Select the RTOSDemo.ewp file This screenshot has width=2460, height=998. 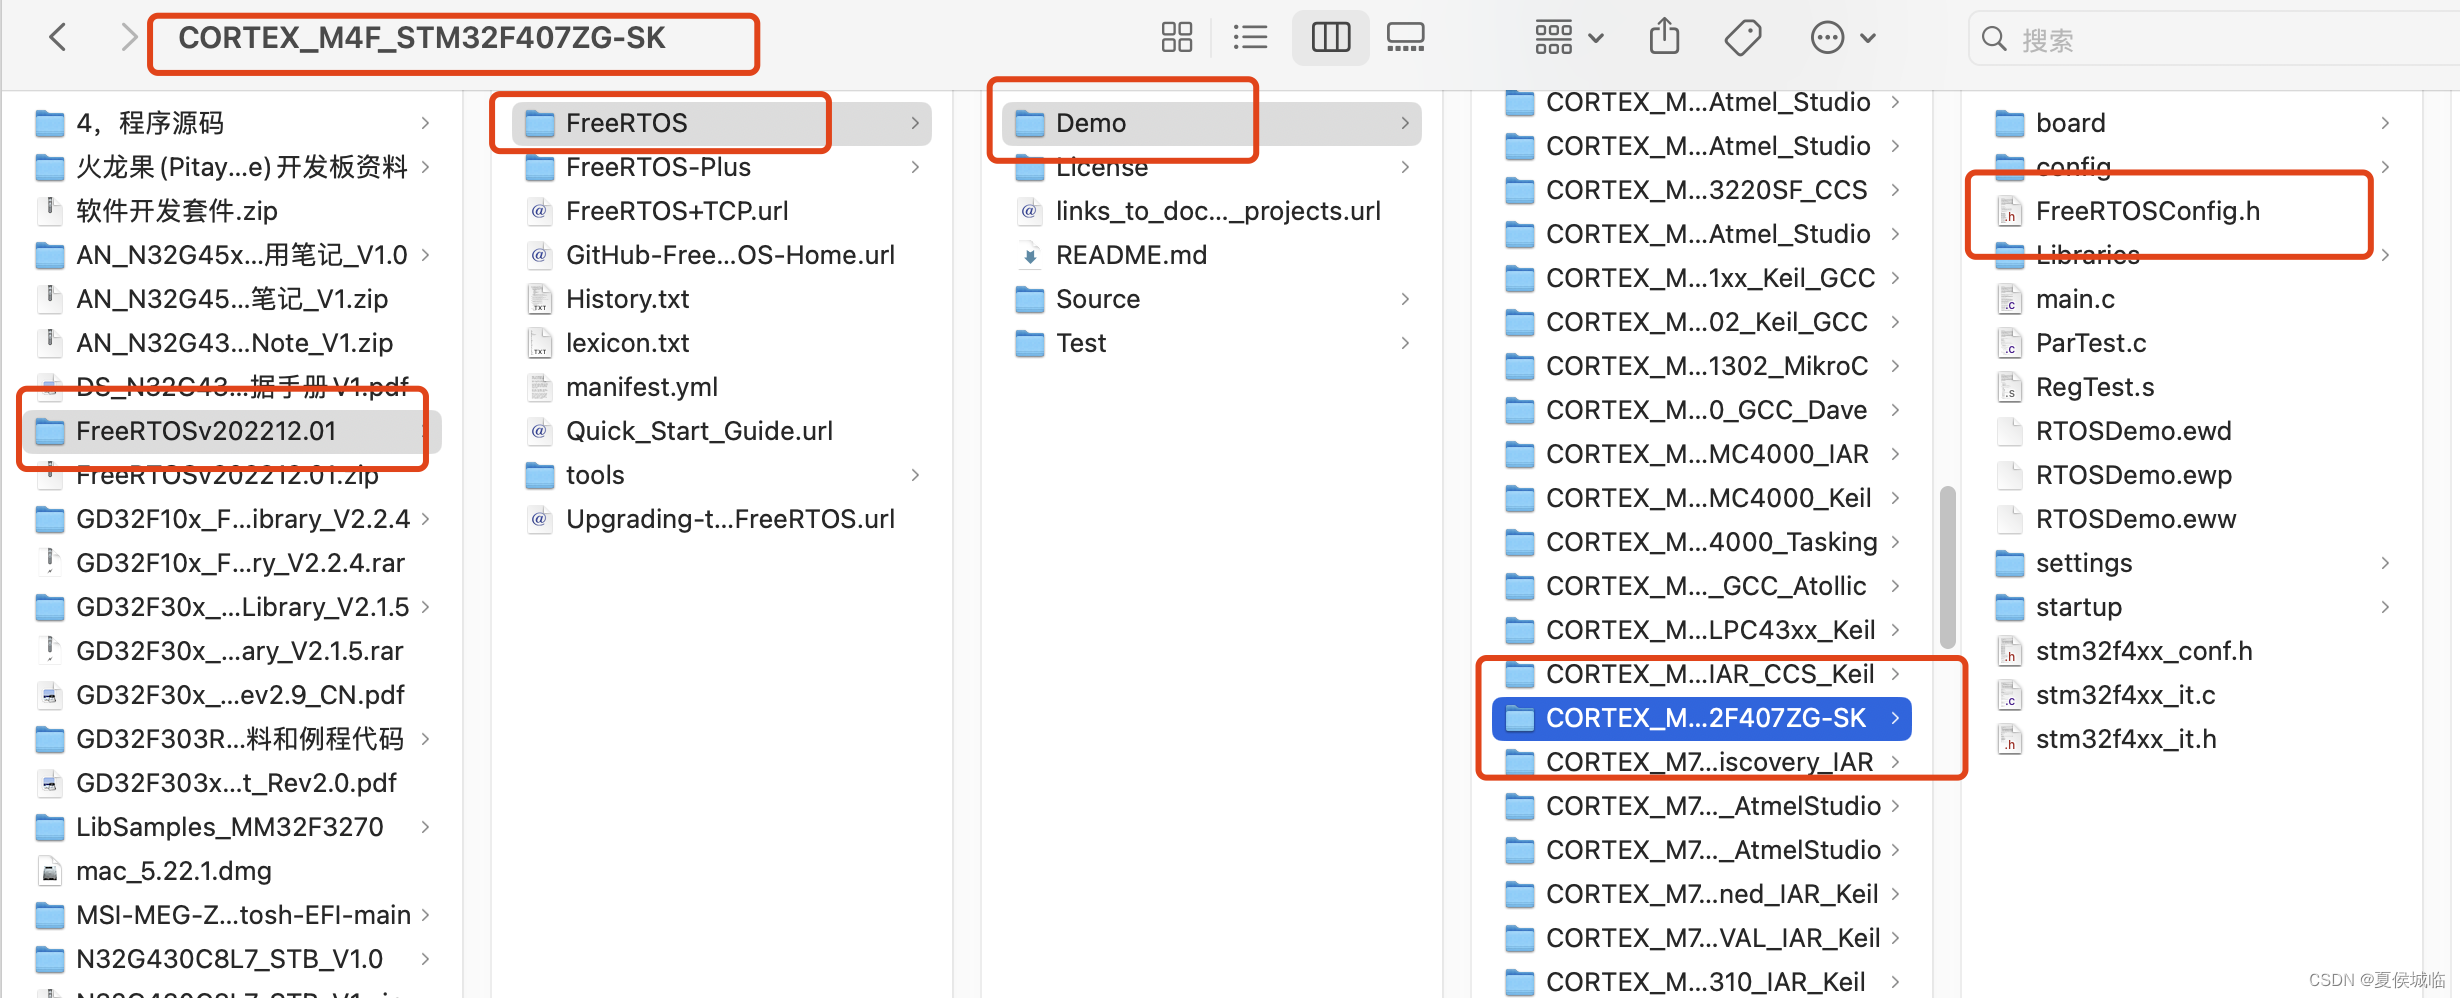(x=2192, y=475)
